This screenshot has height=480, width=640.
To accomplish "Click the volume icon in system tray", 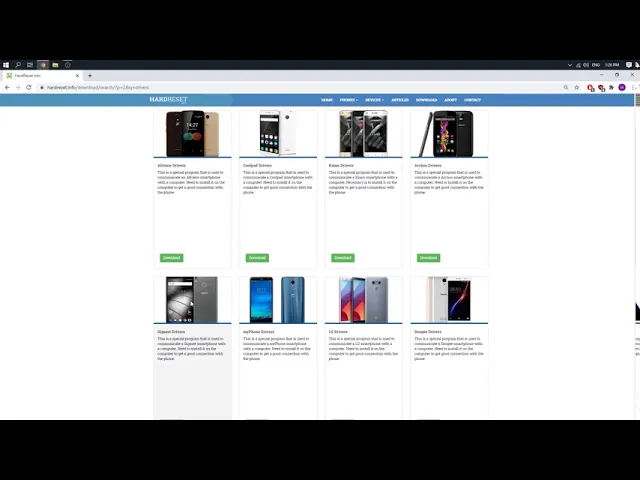I will tap(586, 65).
